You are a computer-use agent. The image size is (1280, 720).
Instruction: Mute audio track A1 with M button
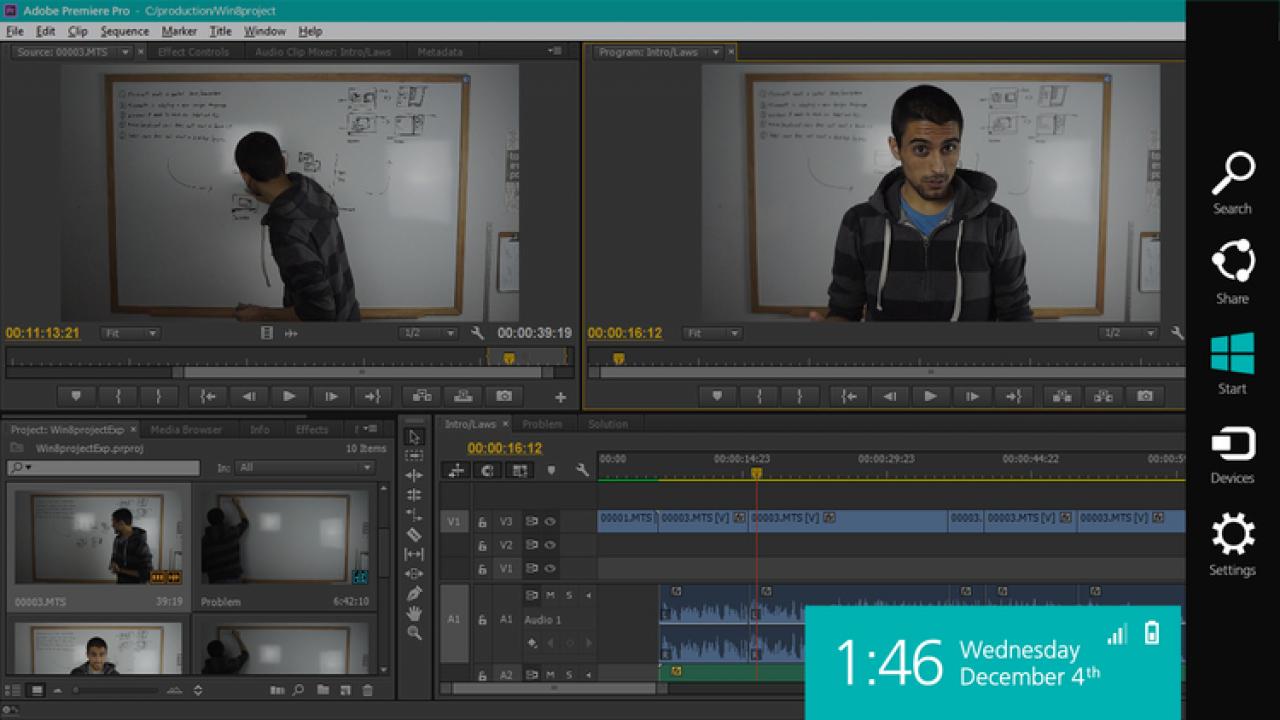[x=550, y=595]
